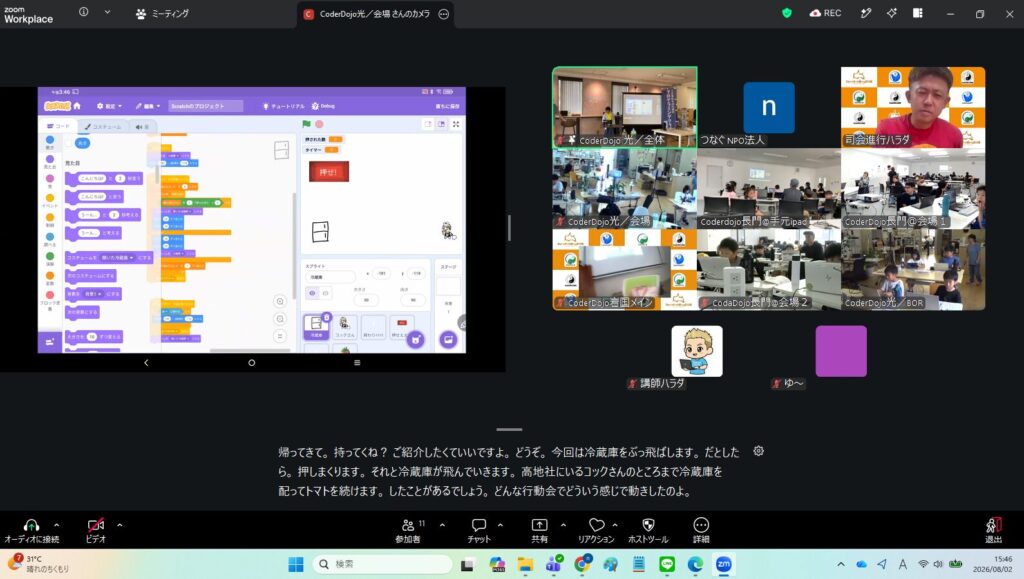Open the ミーティング tab
The image size is (1024, 579).
click(x=162, y=14)
